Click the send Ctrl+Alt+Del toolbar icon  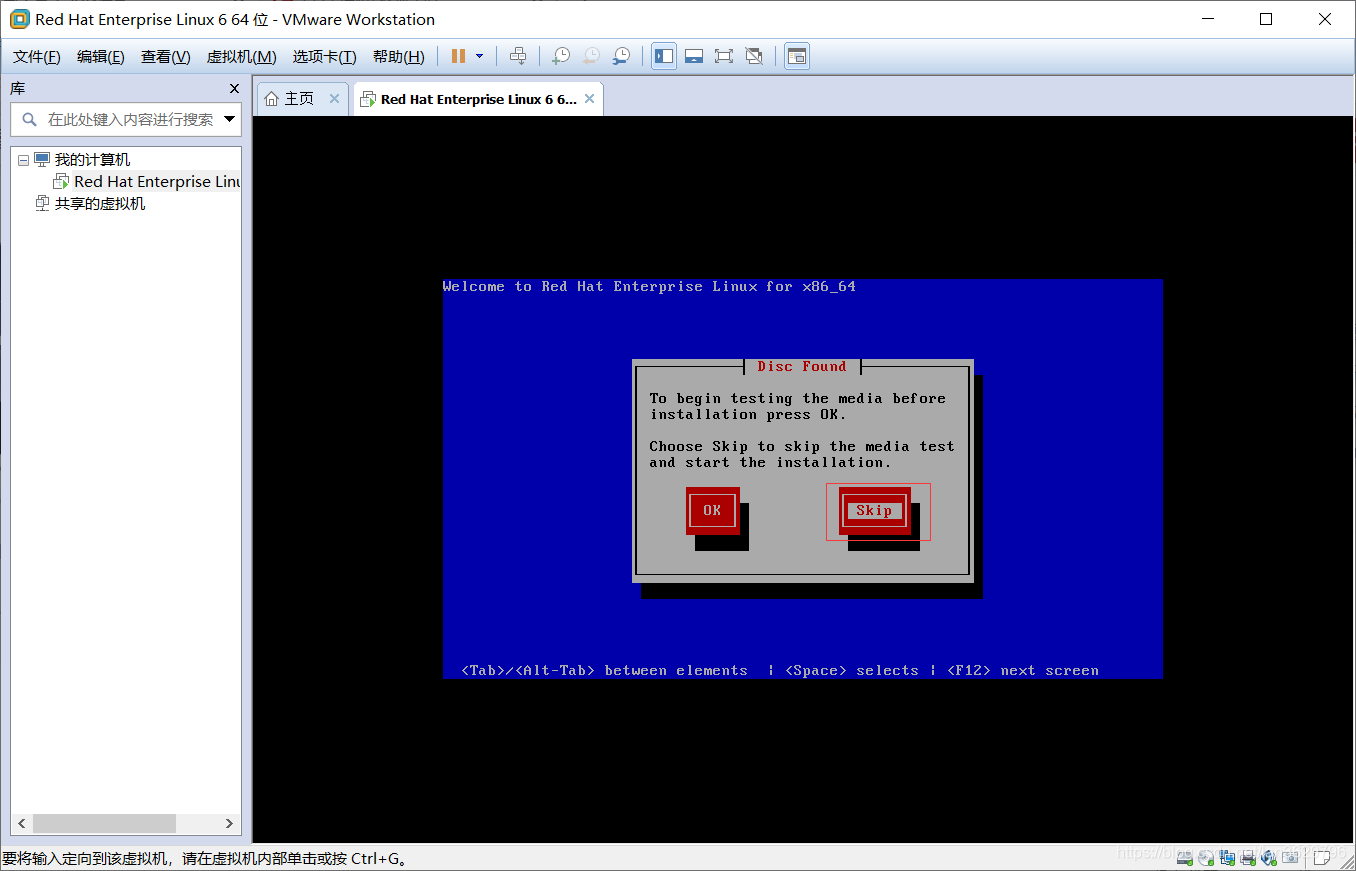click(x=517, y=56)
